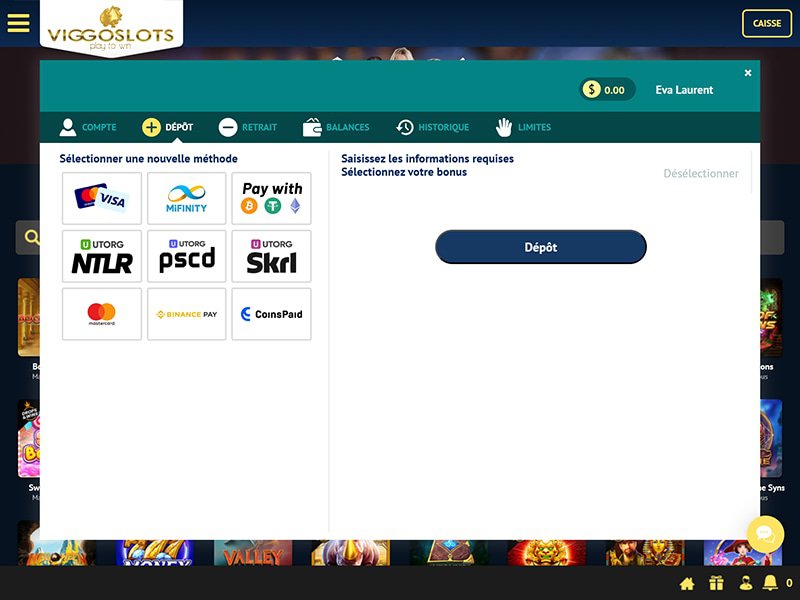Open the Valley game thumbnail
The width and height of the screenshot is (800, 600).
tap(253, 553)
